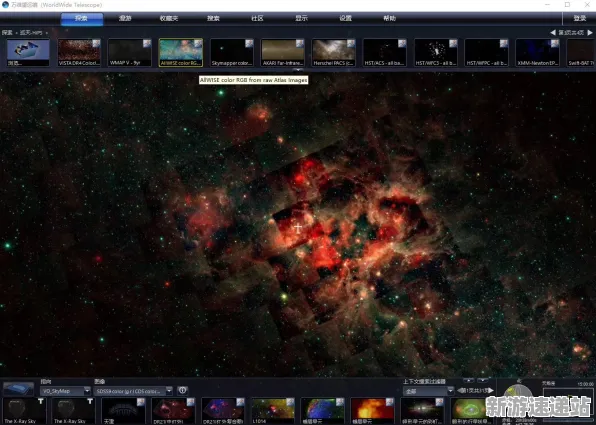Collapse top panel with small down arrow

coord(298,70)
